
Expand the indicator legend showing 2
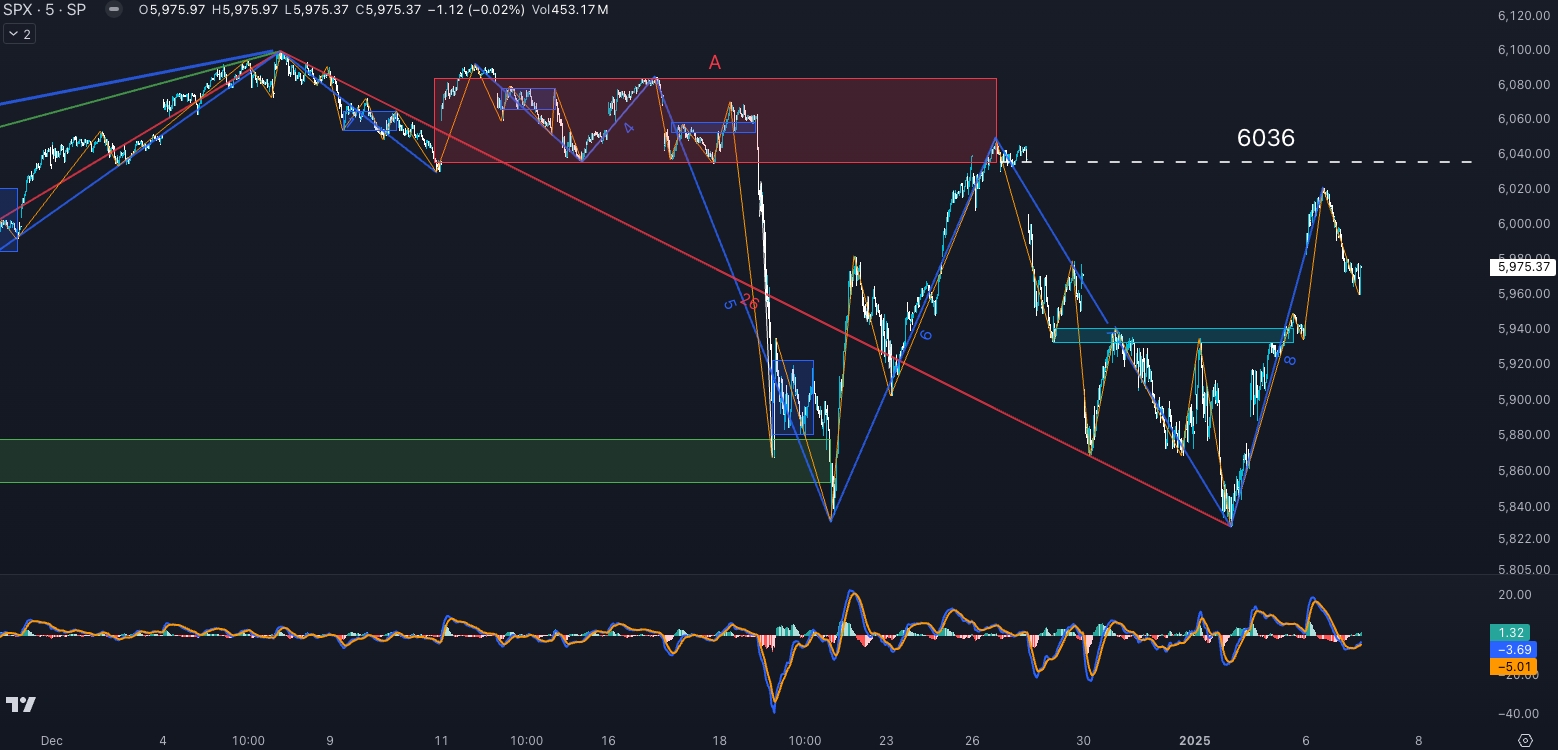[19, 34]
